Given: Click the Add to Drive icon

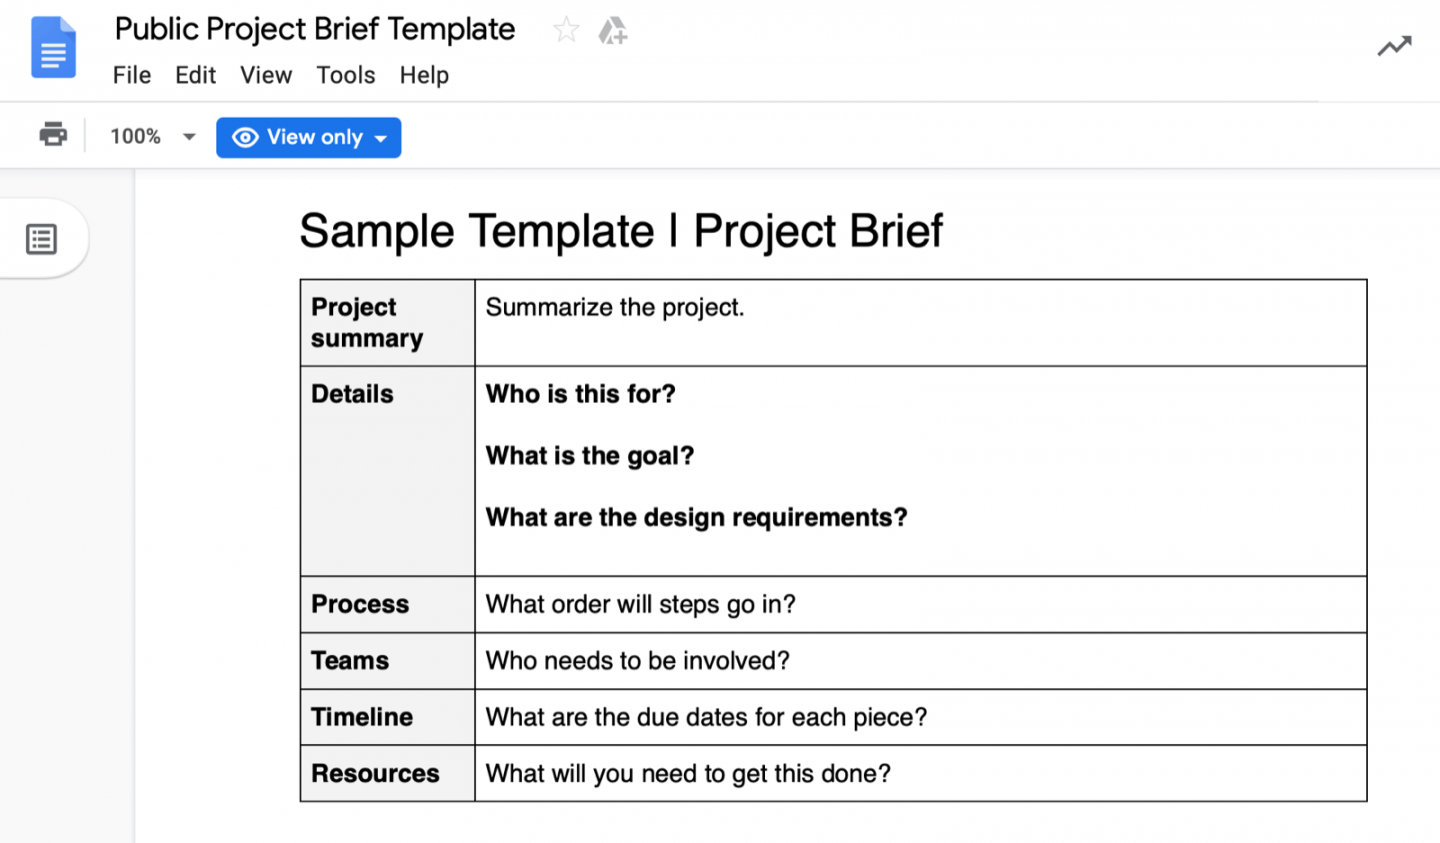Looking at the screenshot, I should 612,31.
